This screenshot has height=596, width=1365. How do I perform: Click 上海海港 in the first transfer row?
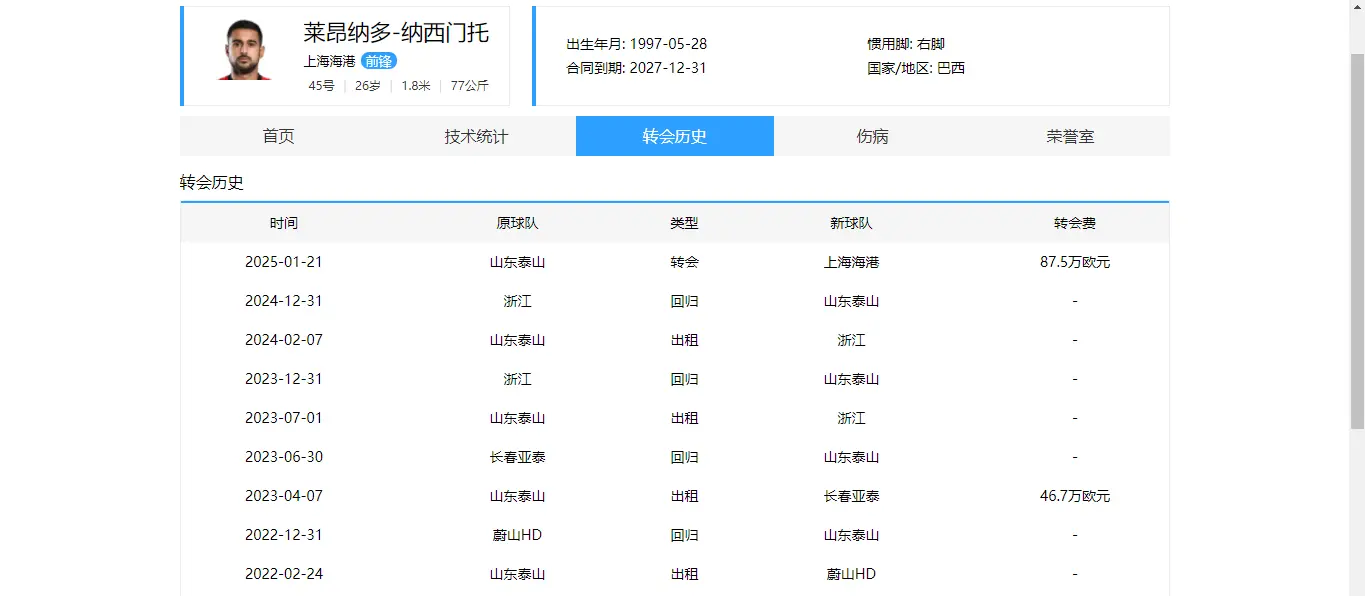pos(850,261)
